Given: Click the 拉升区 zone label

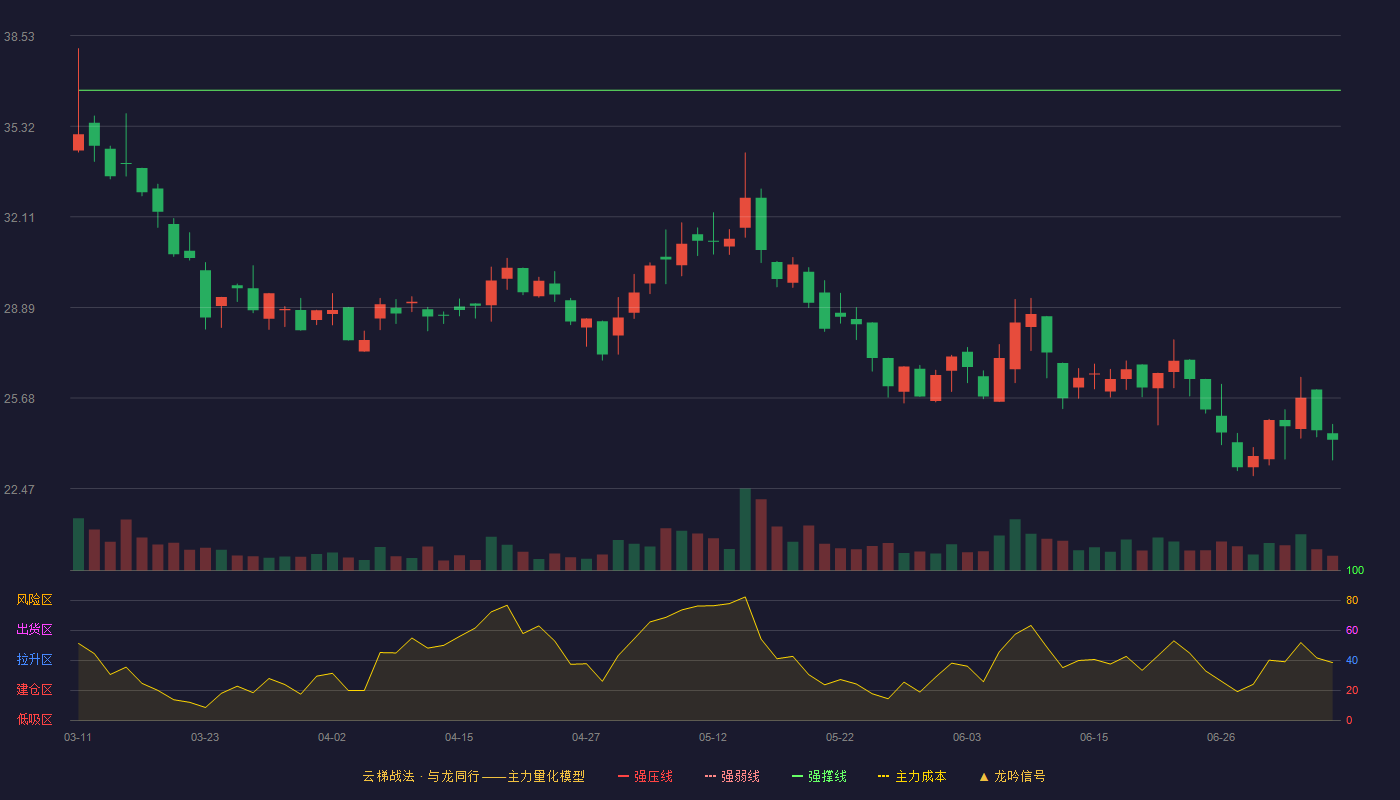Looking at the screenshot, I should 34,660.
